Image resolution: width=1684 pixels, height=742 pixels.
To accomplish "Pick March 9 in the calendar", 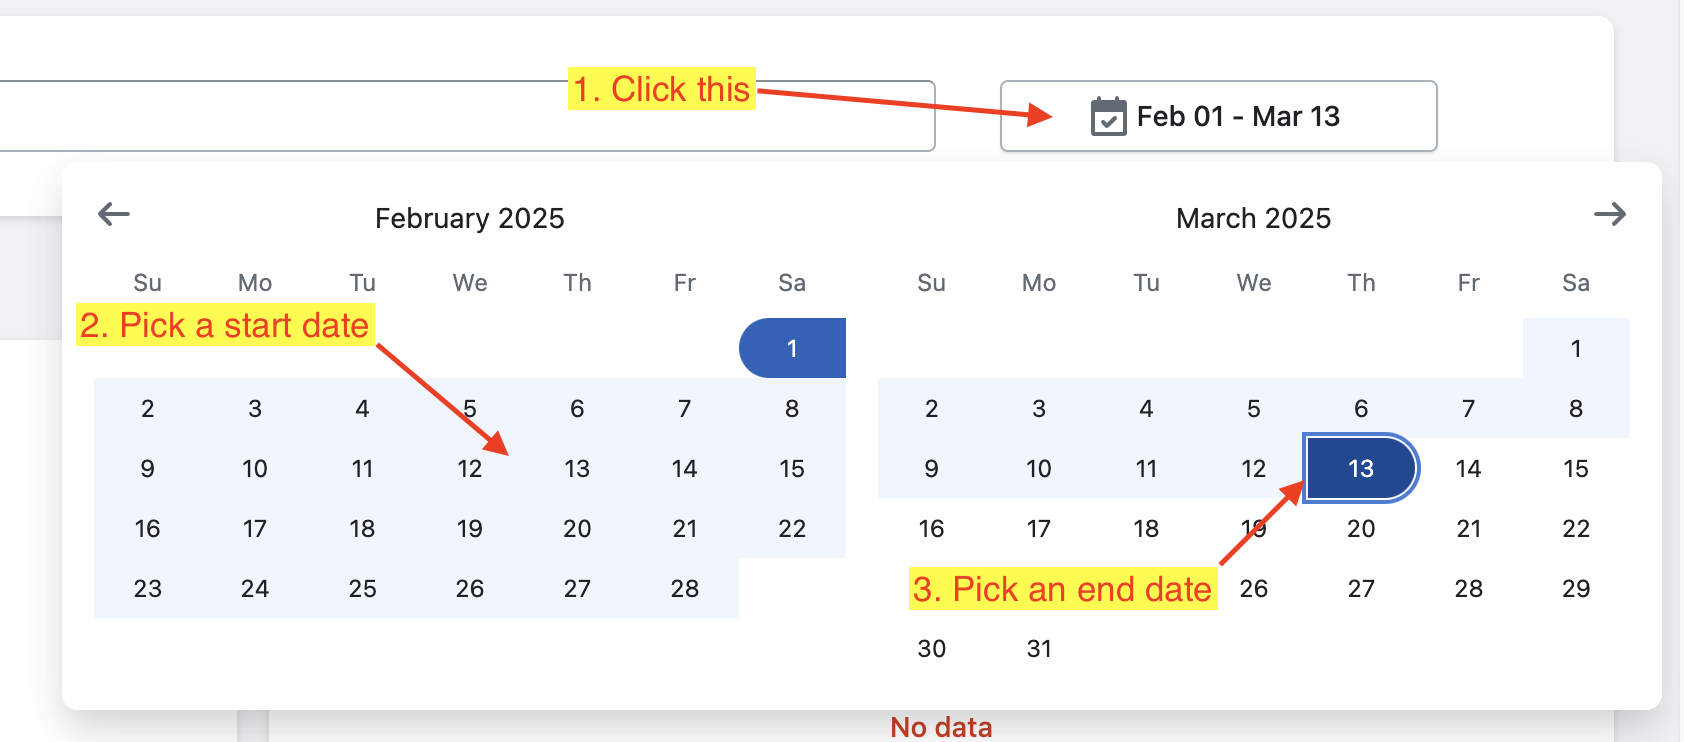I will click(931, 468).
